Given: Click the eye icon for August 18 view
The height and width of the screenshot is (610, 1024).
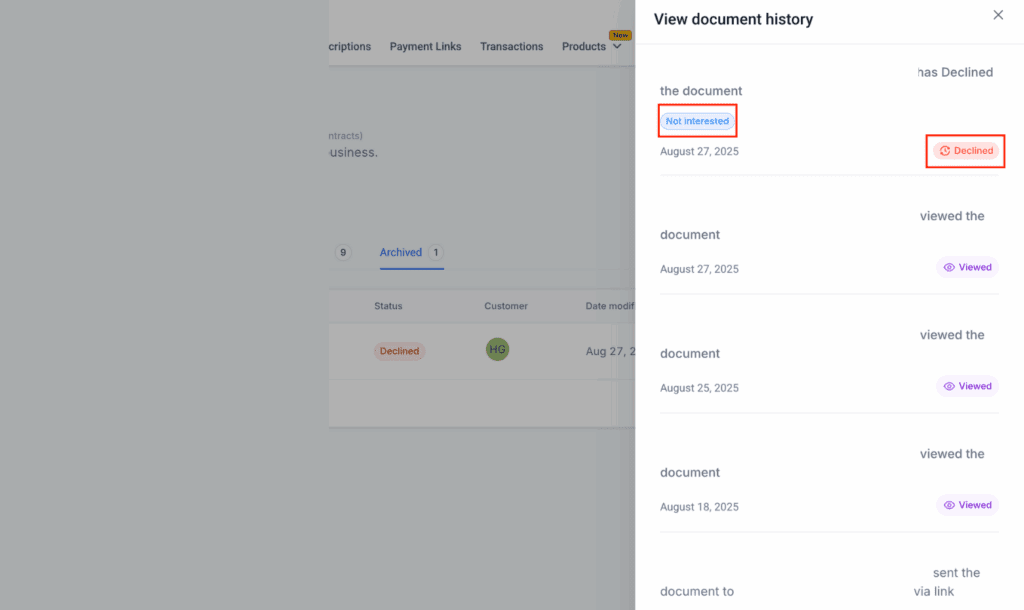Looking at the screenshot, I should point(949,505).
